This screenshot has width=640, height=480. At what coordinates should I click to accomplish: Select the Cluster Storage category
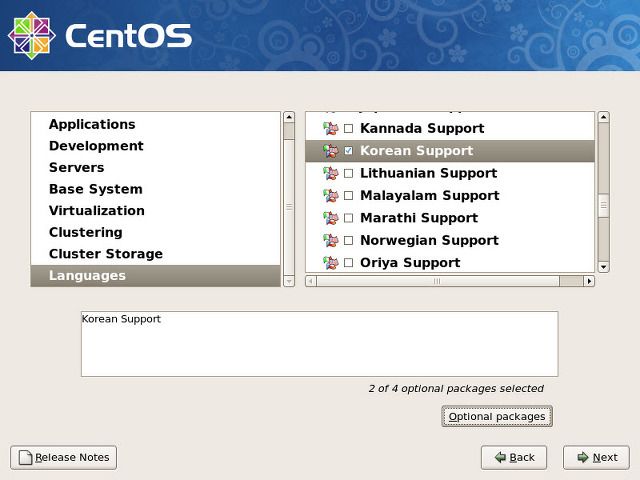pos(156,254)
